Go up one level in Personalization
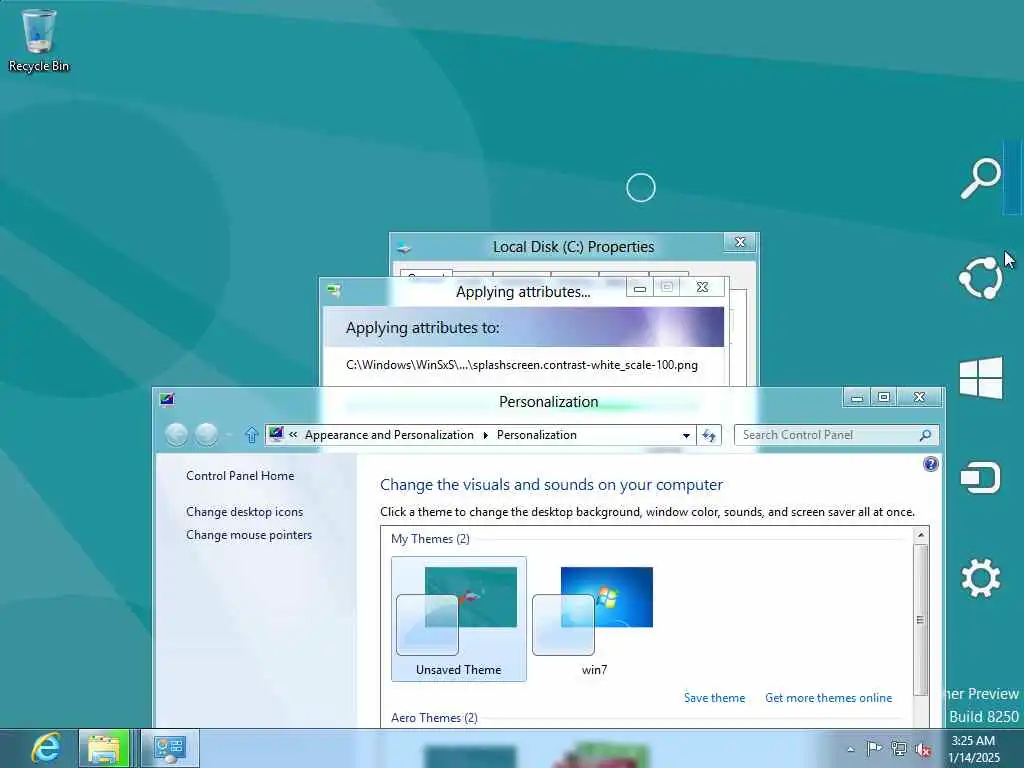The image size is (1024, 768). [251, 434]
